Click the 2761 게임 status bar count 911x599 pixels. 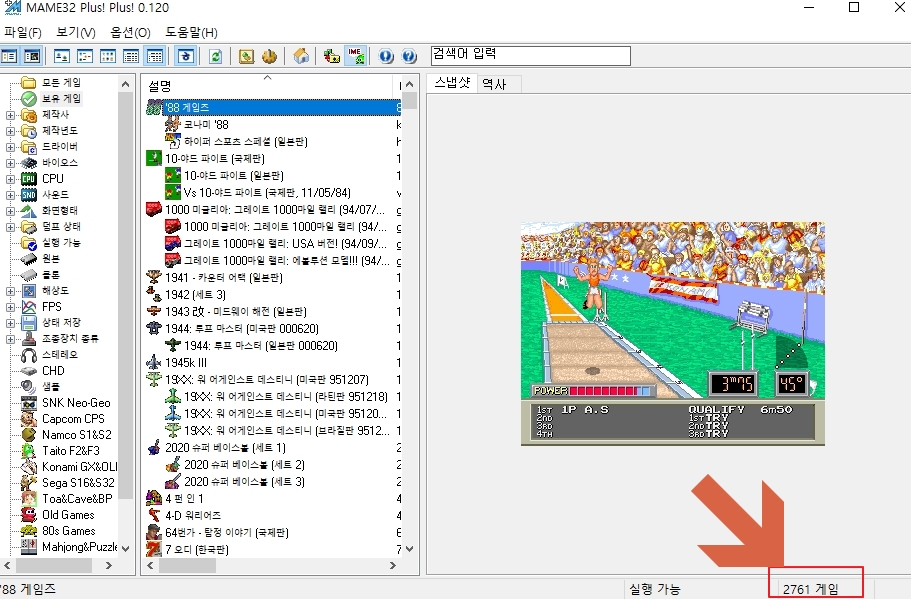click(x=810, y=590)
